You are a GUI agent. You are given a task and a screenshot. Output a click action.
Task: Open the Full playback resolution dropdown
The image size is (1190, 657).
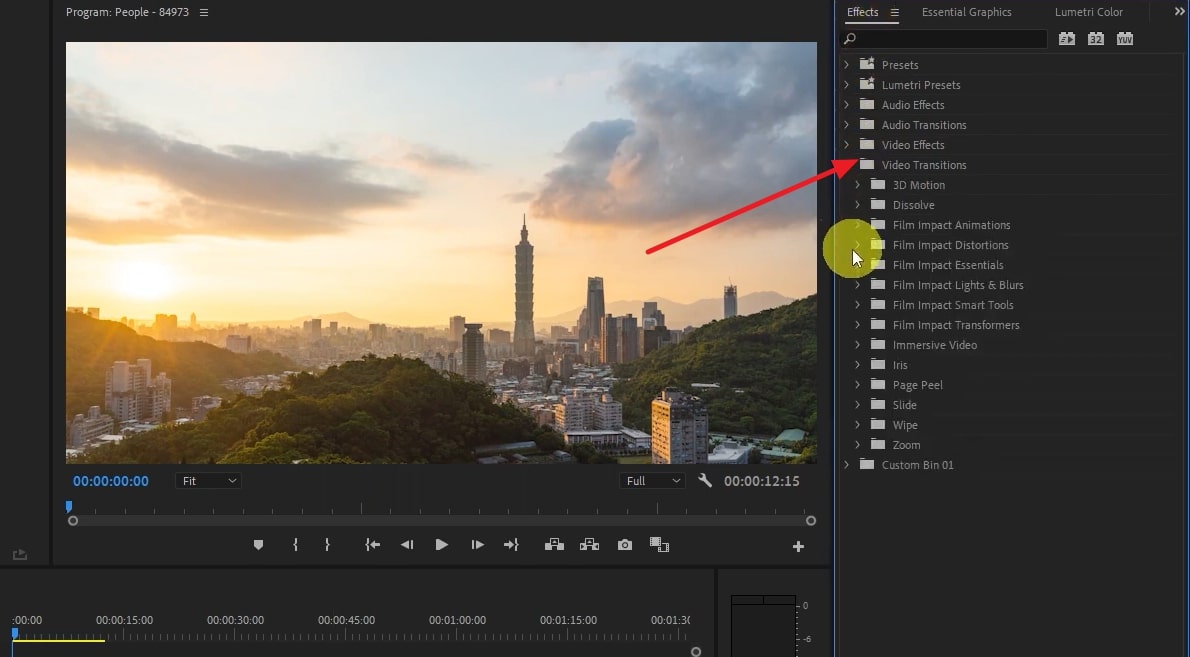click(x=652, y=481)
